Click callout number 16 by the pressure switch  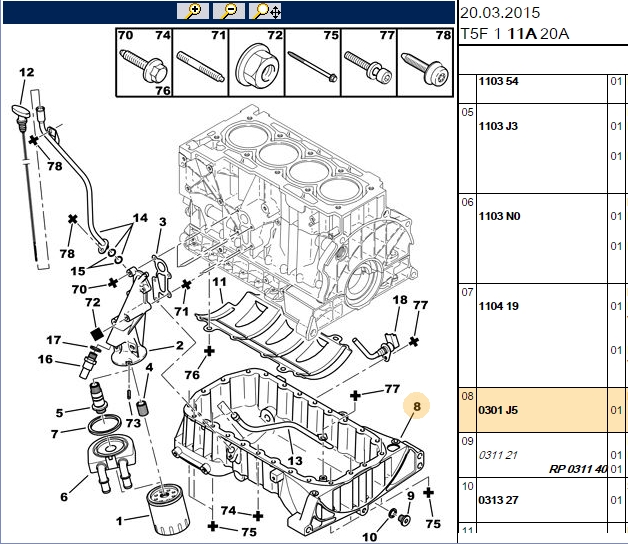pos(45,359)
